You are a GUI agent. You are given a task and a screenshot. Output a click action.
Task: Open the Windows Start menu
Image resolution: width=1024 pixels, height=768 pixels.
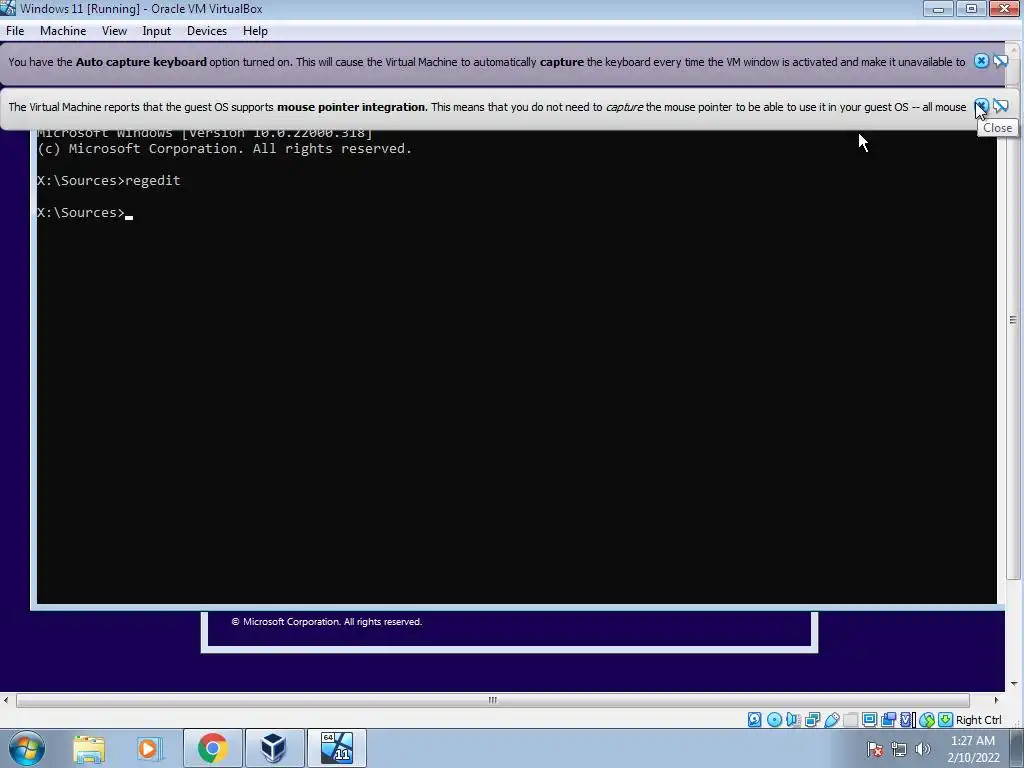[27, 748]
